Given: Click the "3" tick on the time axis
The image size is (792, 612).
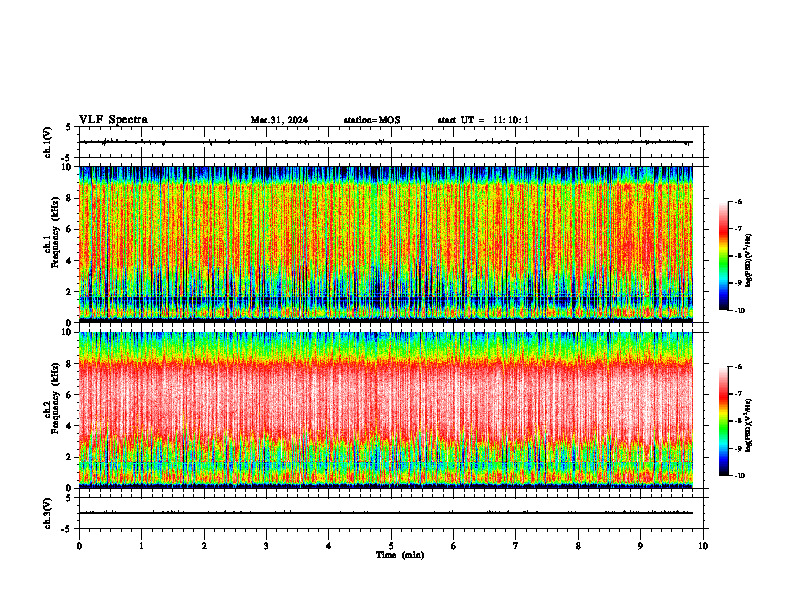Looking at the screenshot, I should click(x=266, y=546).
